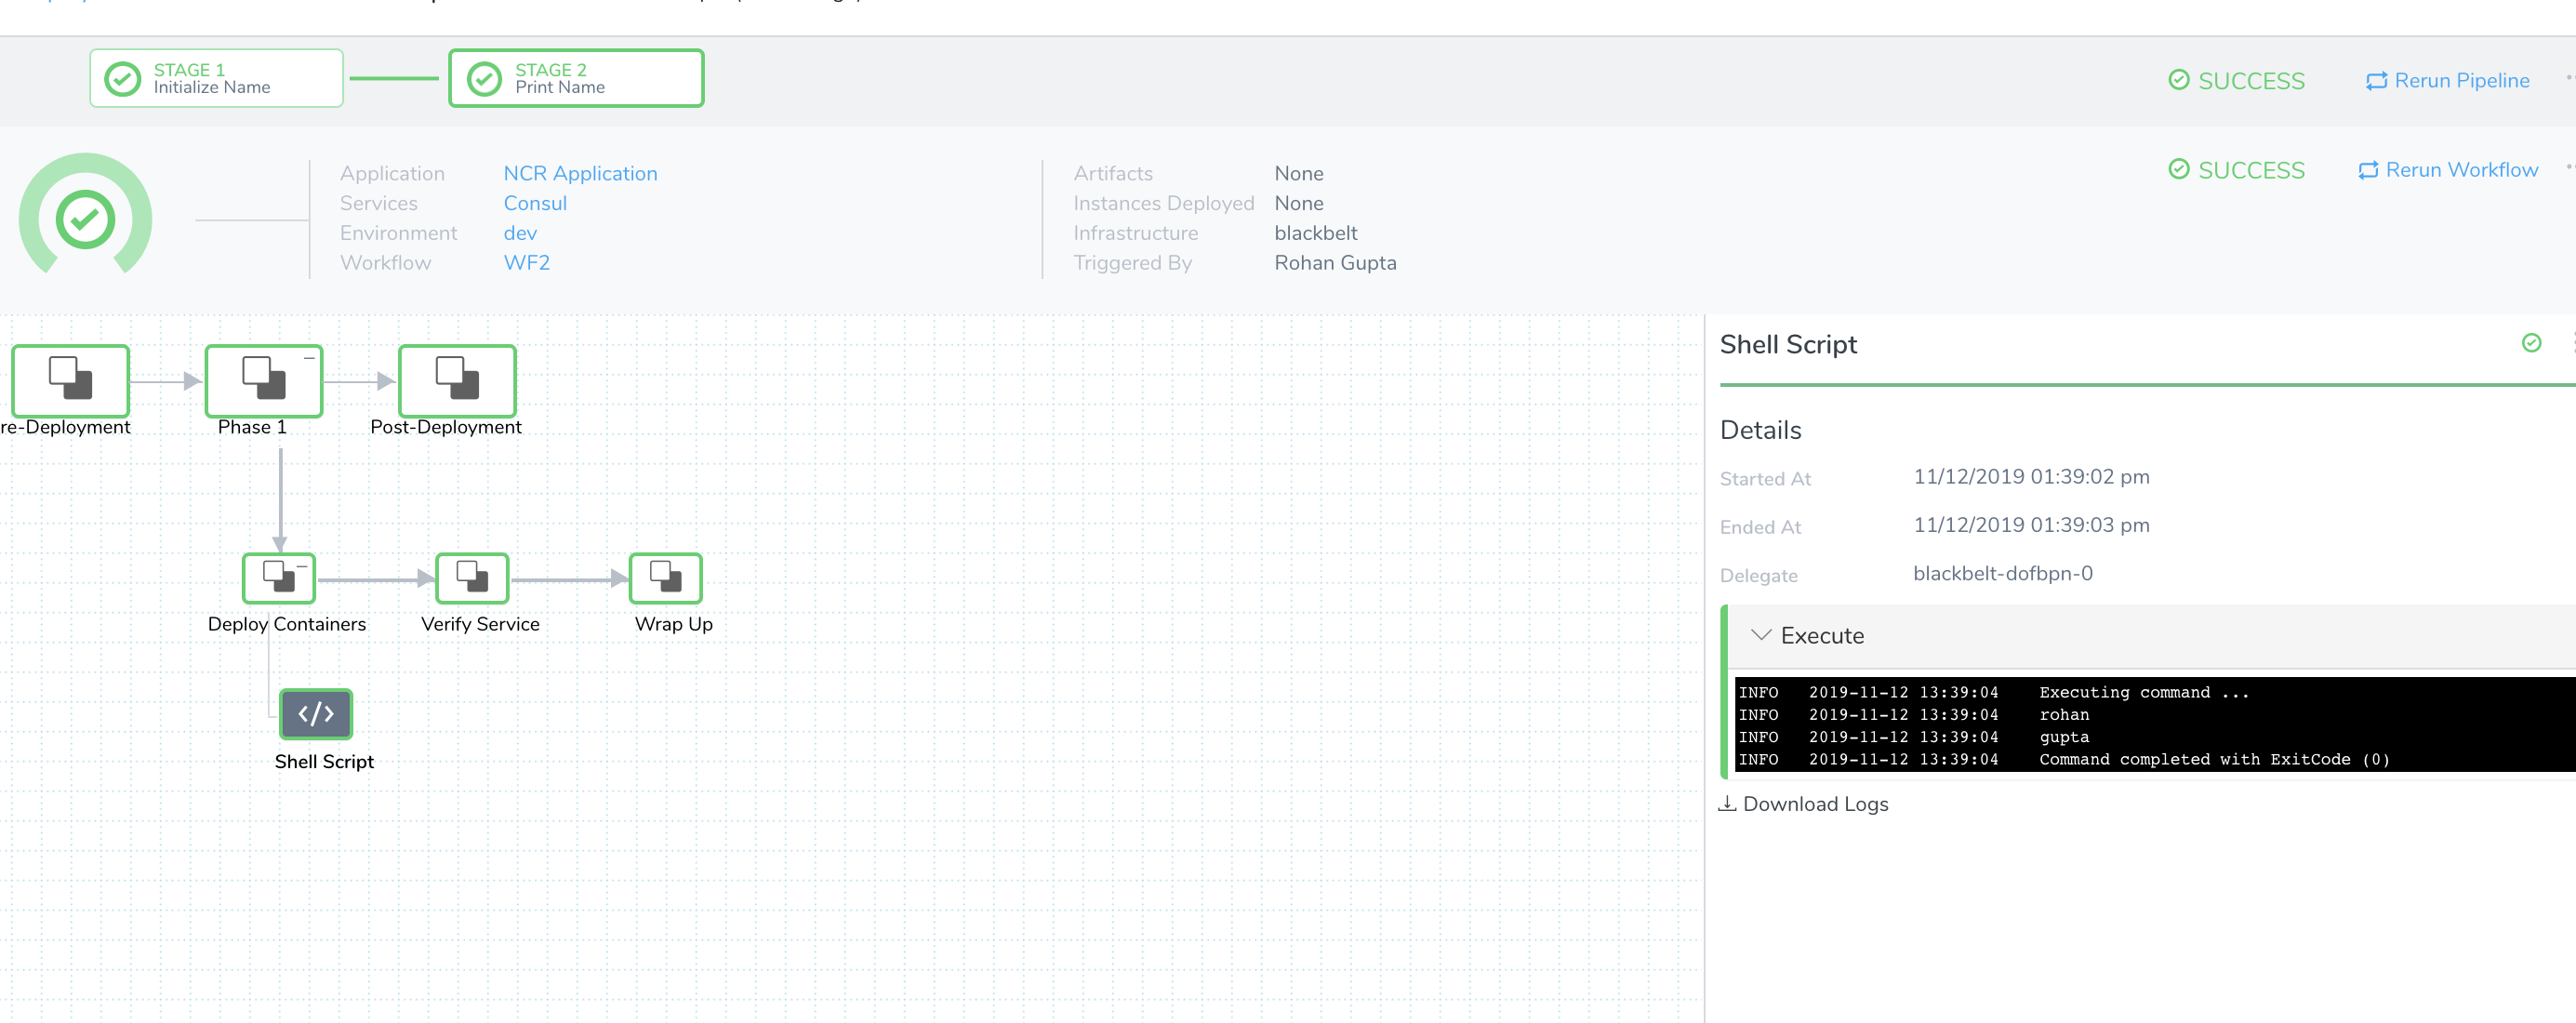
Task: Select the Wrap Up node icon
Action: tap(665, 578)
